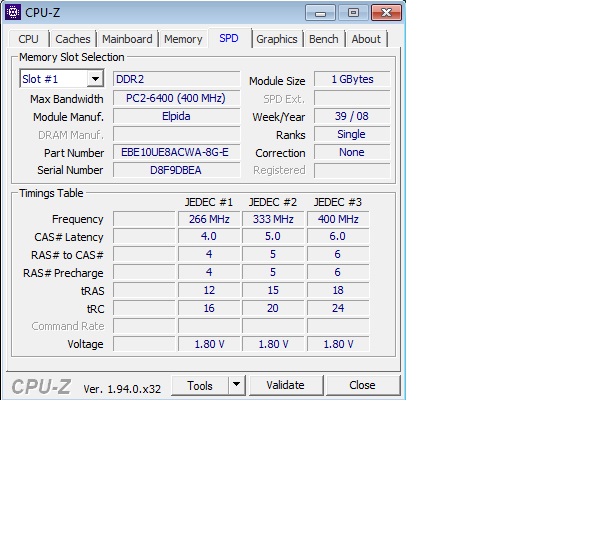The width and height of the screenshot is (614, 559).
Task: Click the Validate button
Action: (286, 385)
